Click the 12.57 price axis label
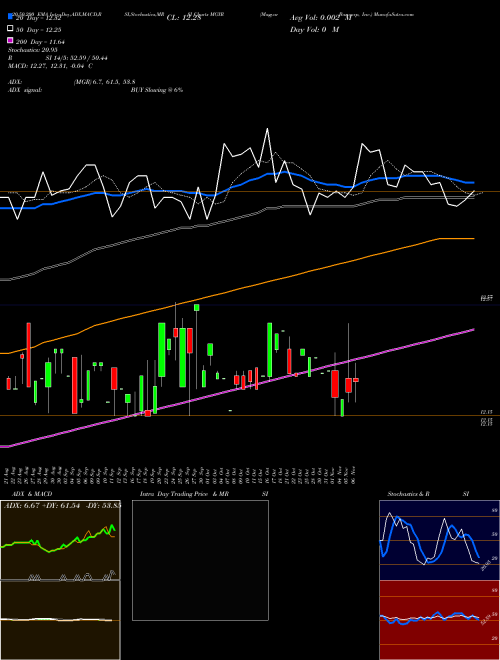 click(487, 298)
